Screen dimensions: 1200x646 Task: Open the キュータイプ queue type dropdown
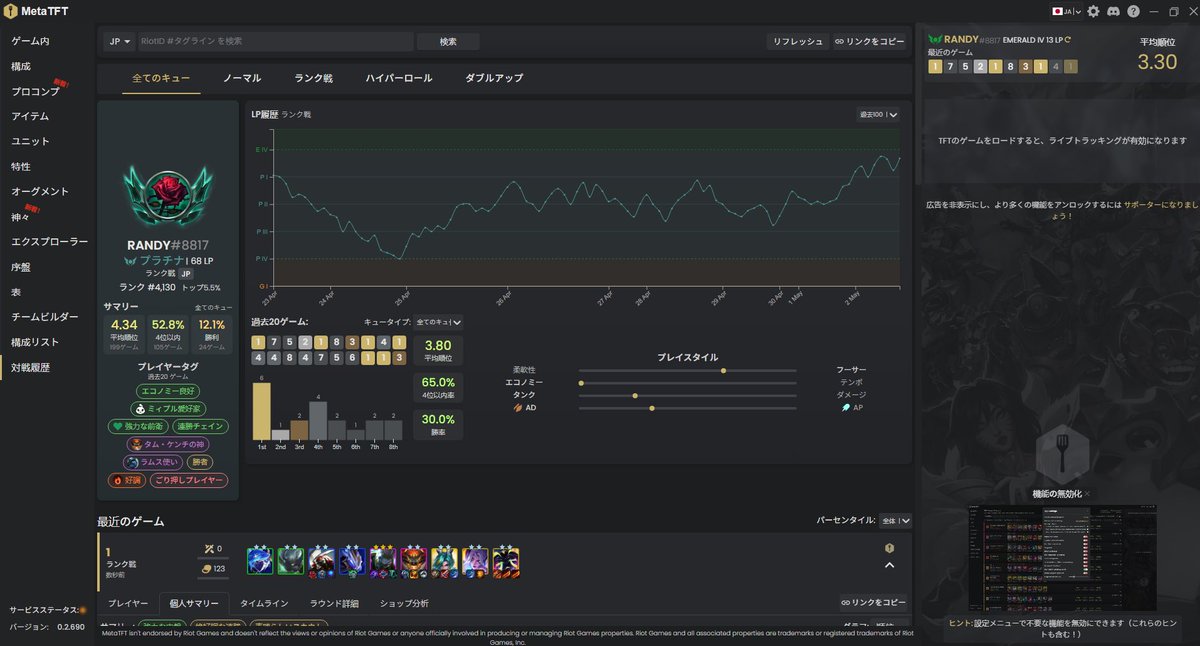(438, 322)
